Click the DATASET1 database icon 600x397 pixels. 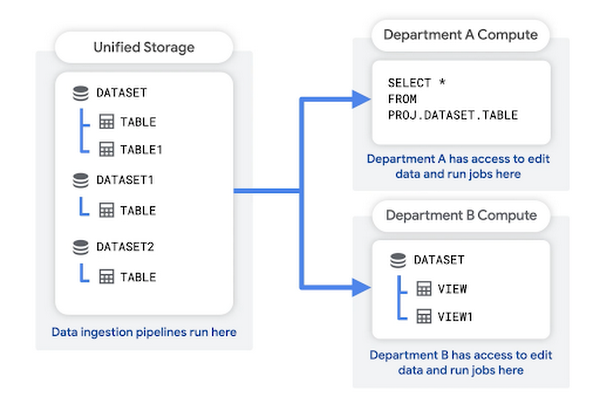(x=80, y=180)
